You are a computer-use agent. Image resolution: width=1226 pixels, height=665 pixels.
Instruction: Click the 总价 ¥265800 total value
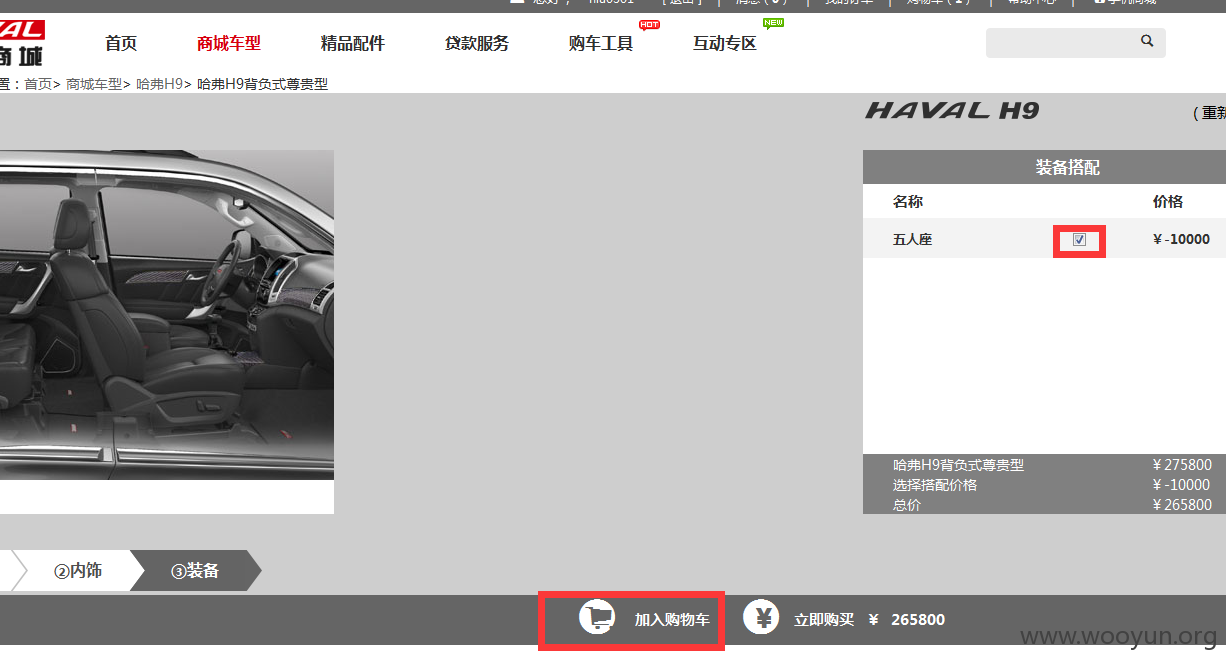click(x=1182, y=505)
